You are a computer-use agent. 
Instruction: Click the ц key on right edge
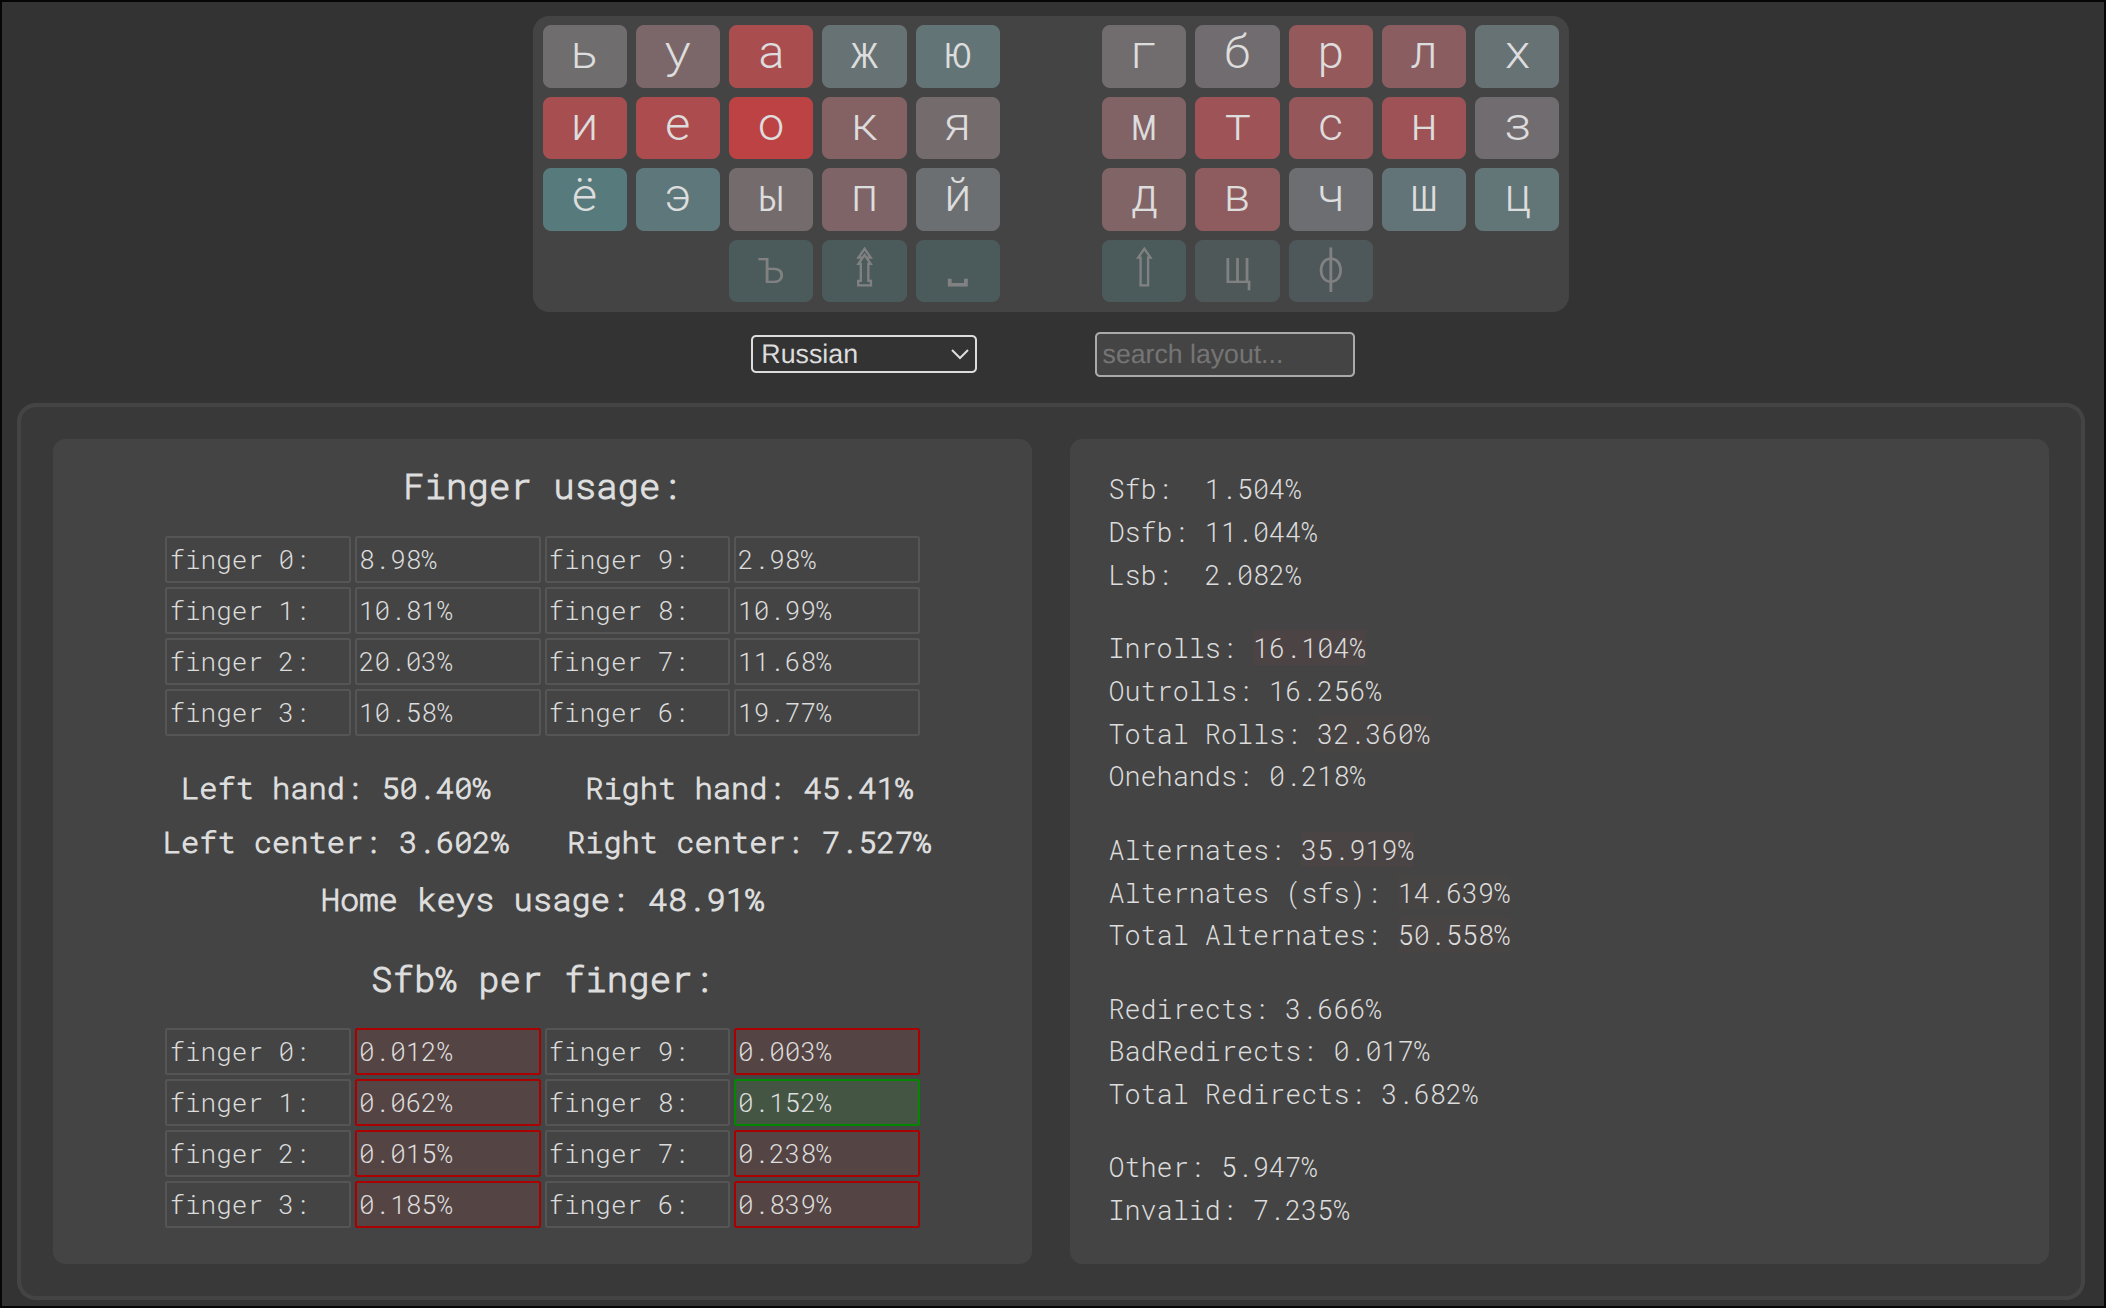point(1516,199)
